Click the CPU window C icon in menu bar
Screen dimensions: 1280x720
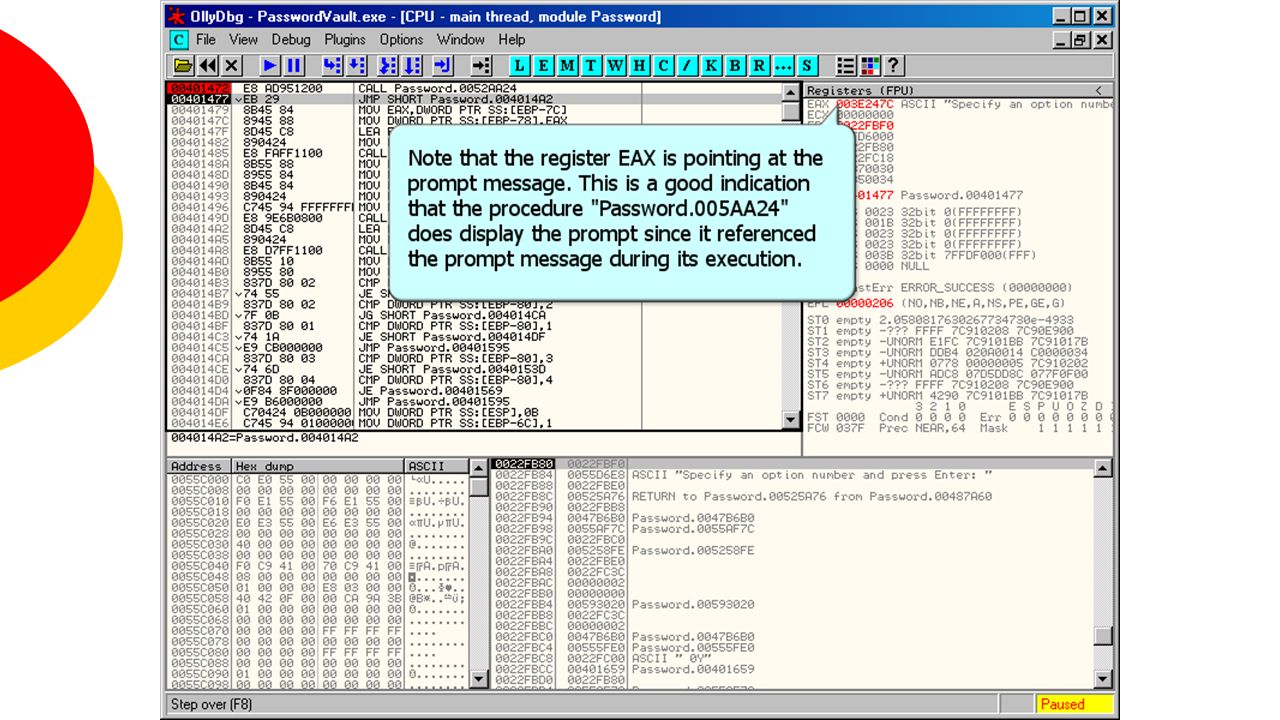179,40
